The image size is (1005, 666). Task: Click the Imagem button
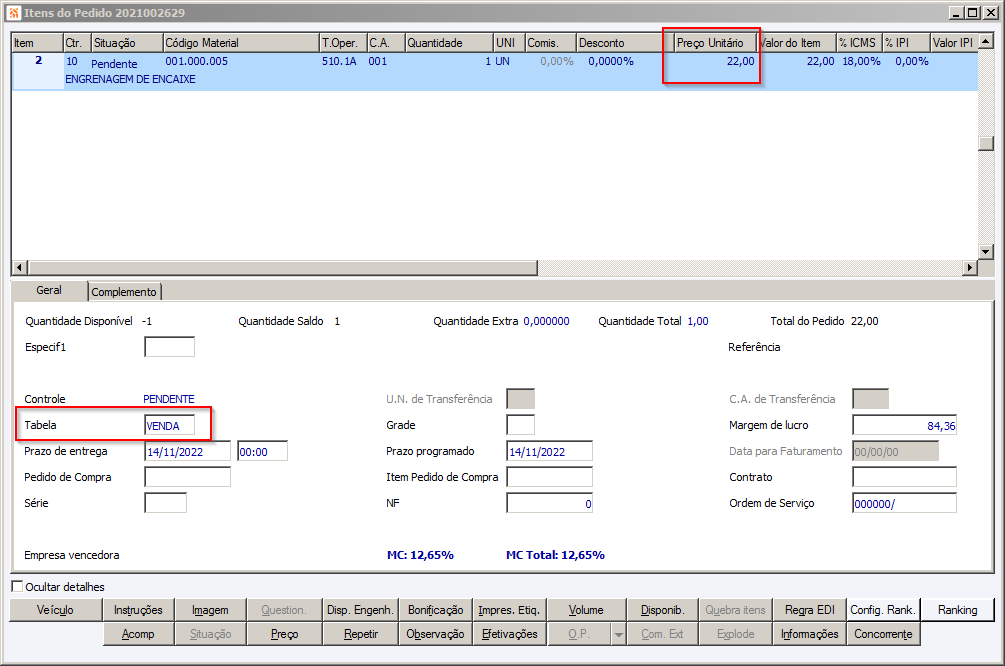click(x=210, y=610)
